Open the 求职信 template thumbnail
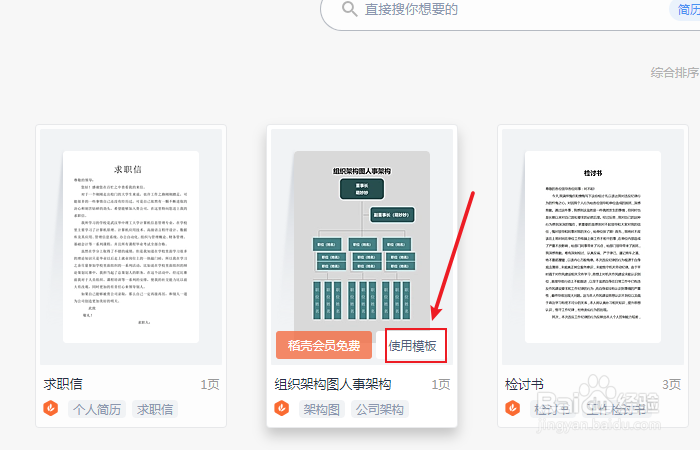 pos(131,247)
